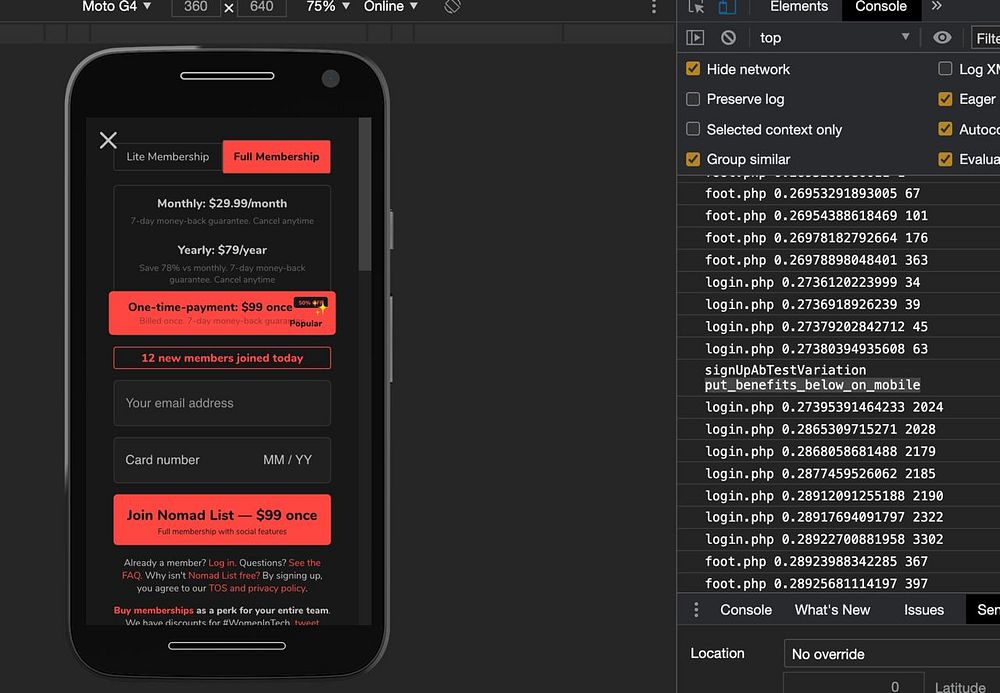Image resolution: width=1000 pixels, height=693 pixels.
Task: Activate the inspect element picker icon
Action: 696,6
